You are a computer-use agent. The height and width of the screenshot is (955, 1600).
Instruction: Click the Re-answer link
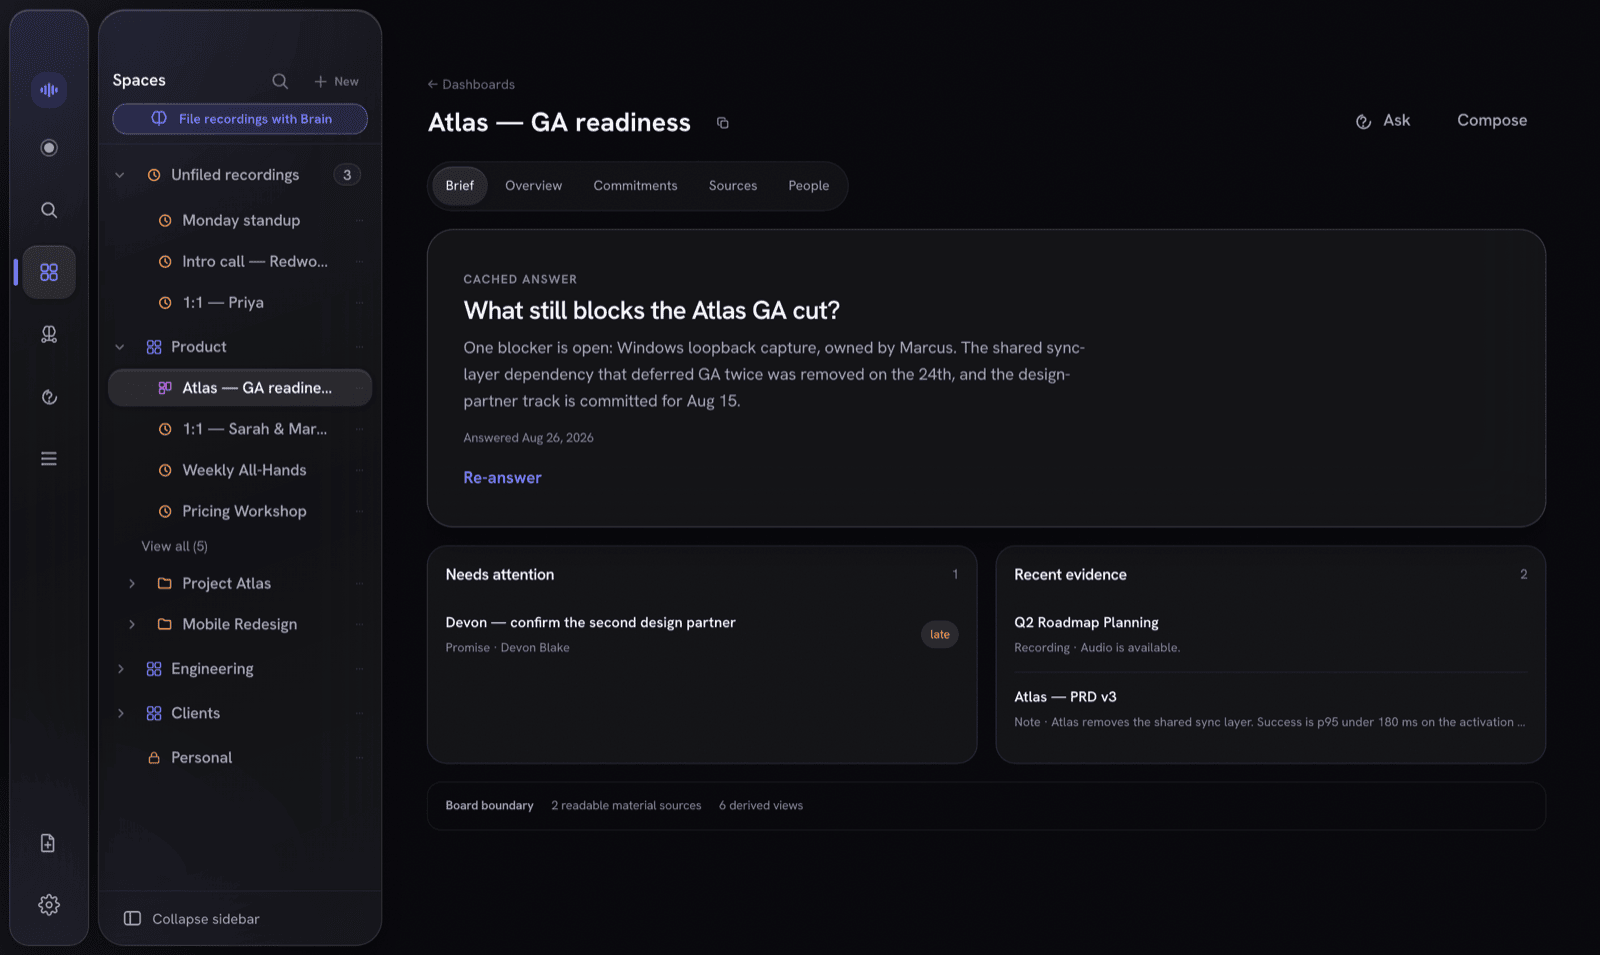[502, 478]
